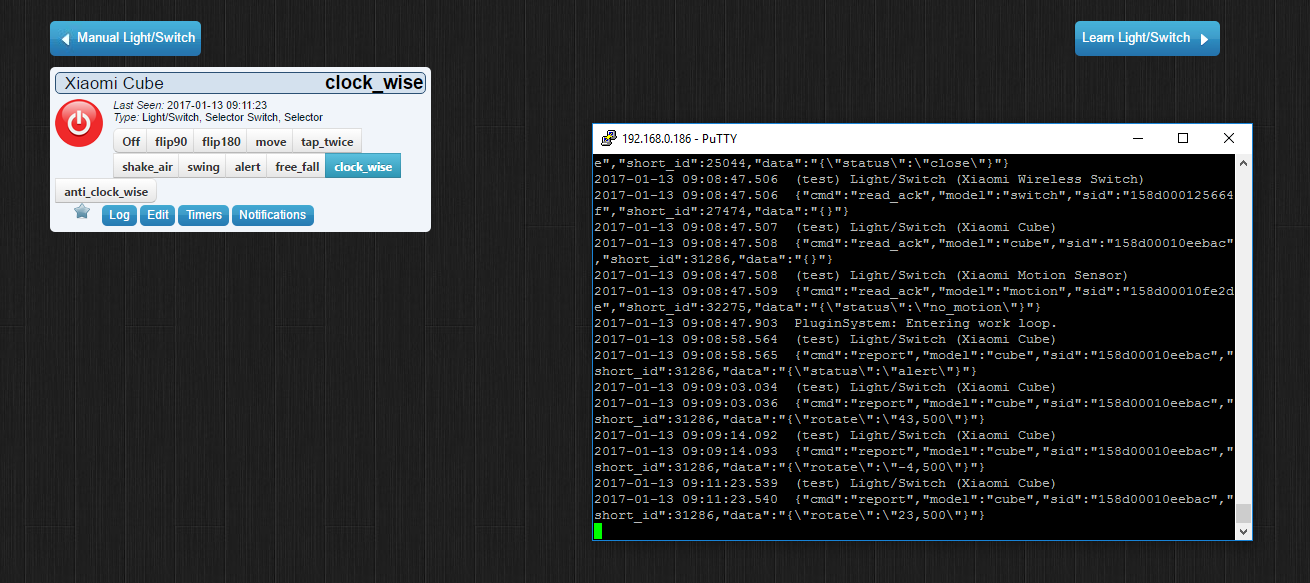Select the flip180 level

pos(221,142)
